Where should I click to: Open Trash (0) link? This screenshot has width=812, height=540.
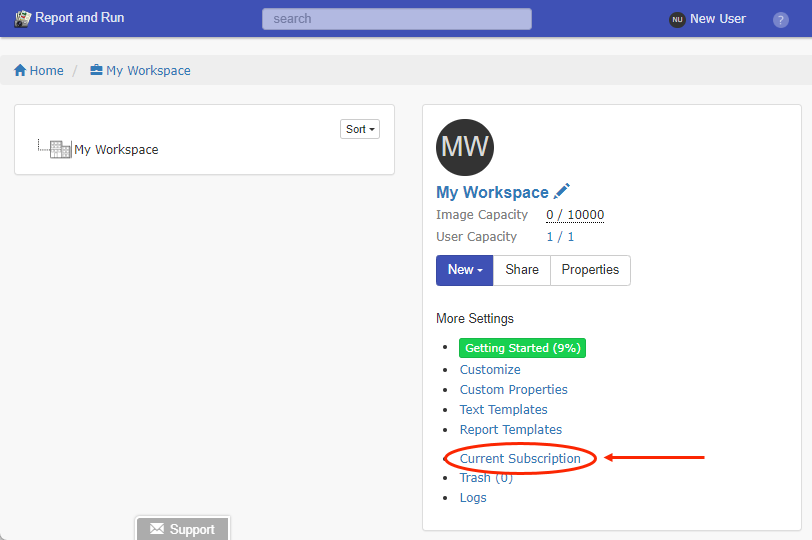pos(486,477)
